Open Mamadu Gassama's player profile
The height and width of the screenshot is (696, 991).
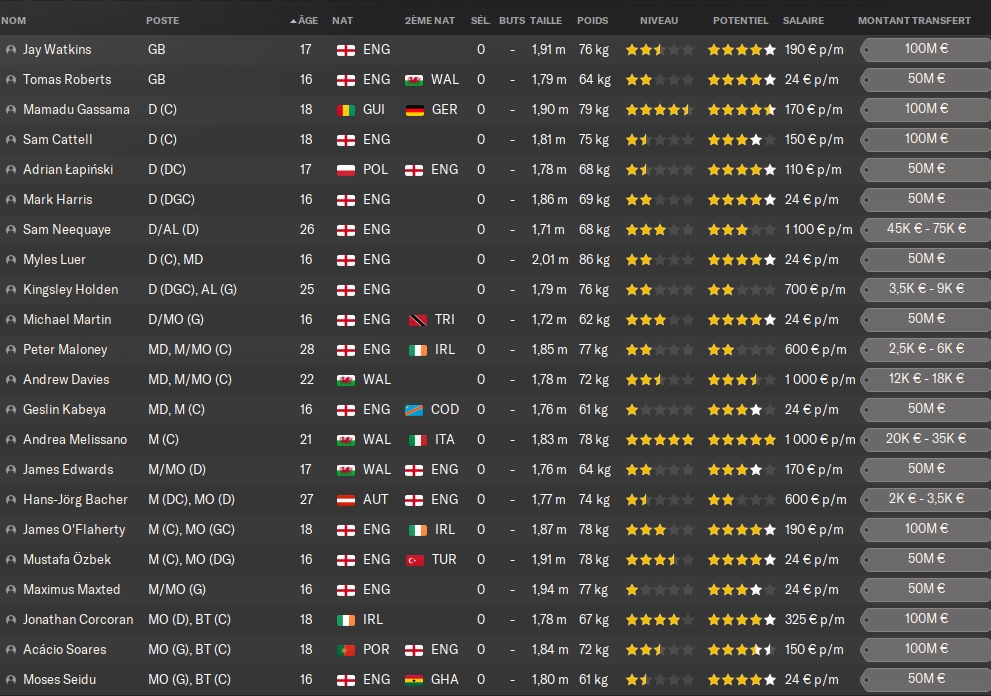[76, 109]
